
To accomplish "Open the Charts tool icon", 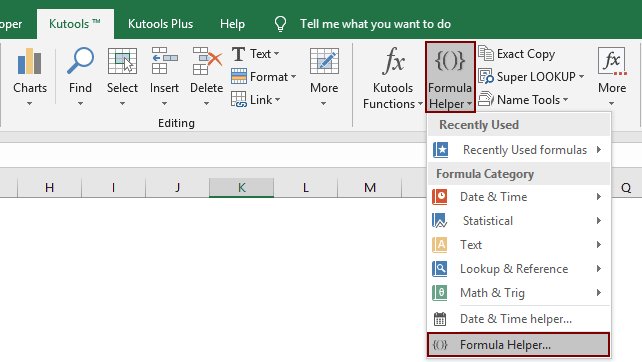I will [x=29, y=61].
